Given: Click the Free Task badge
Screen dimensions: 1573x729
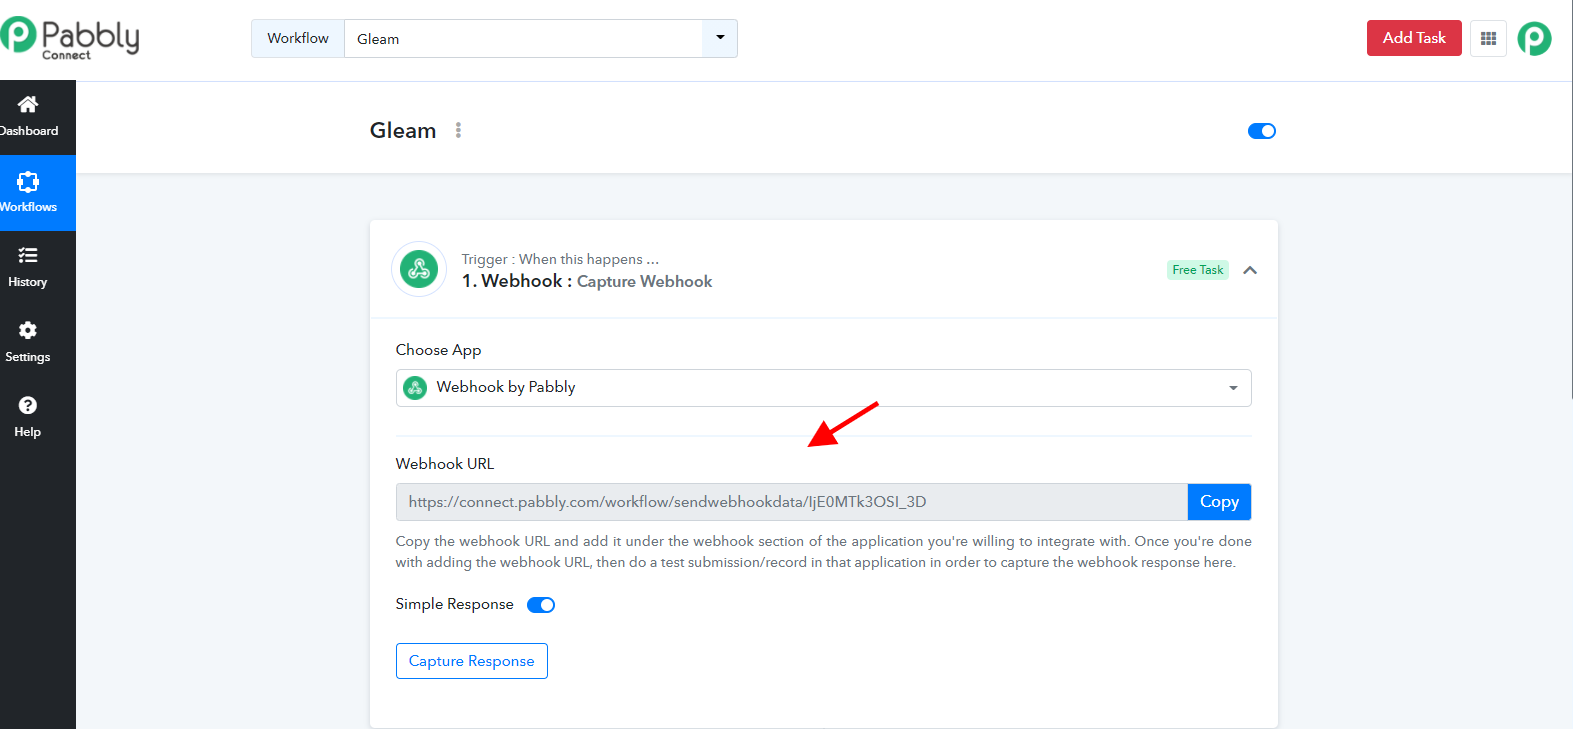Looking at the screenshot, I should [1198, 270].
